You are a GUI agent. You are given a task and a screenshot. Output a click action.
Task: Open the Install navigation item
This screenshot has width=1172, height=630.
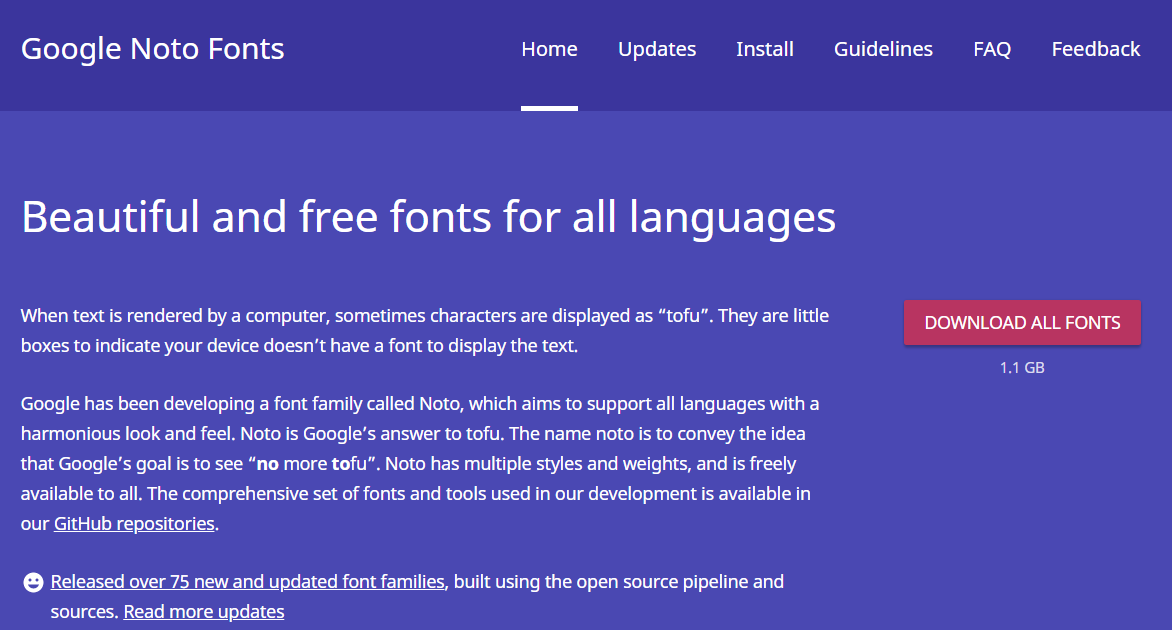click(765, 49)
